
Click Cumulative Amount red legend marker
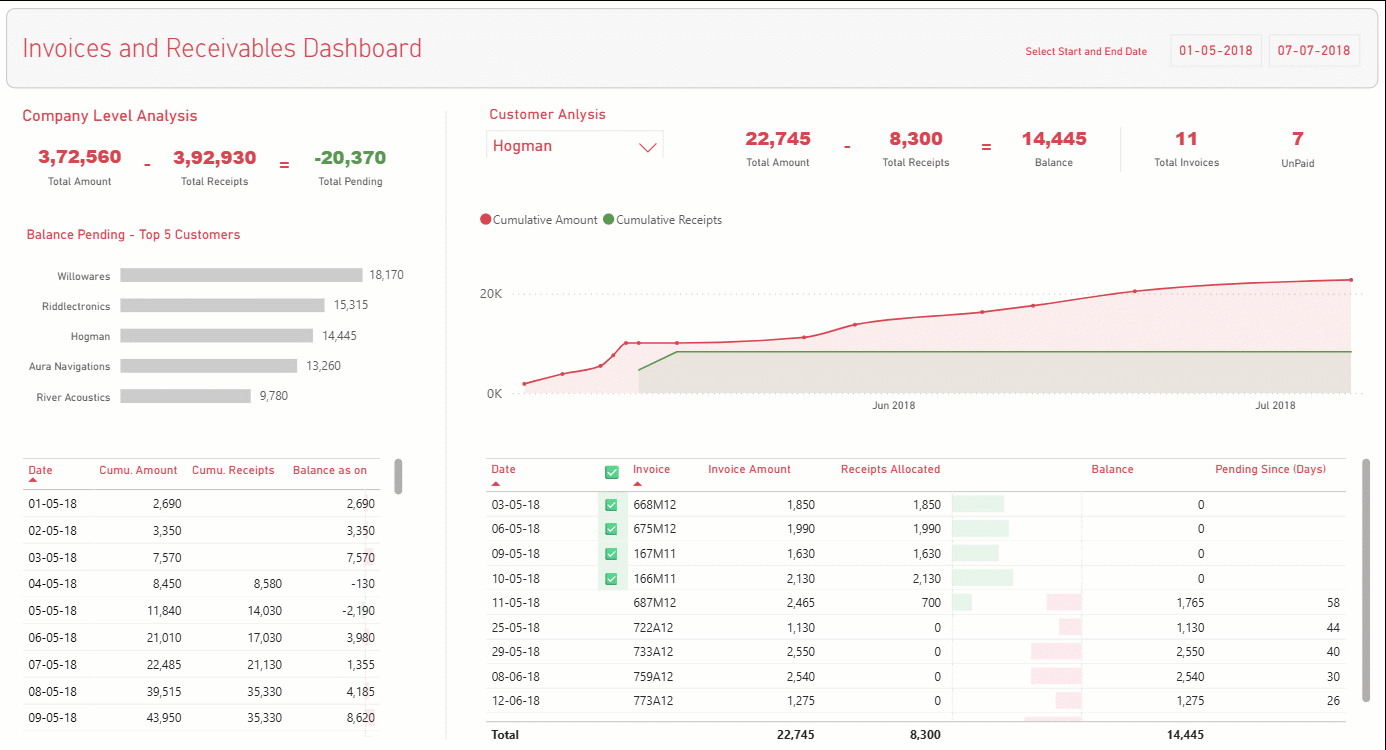click(486, 220)
